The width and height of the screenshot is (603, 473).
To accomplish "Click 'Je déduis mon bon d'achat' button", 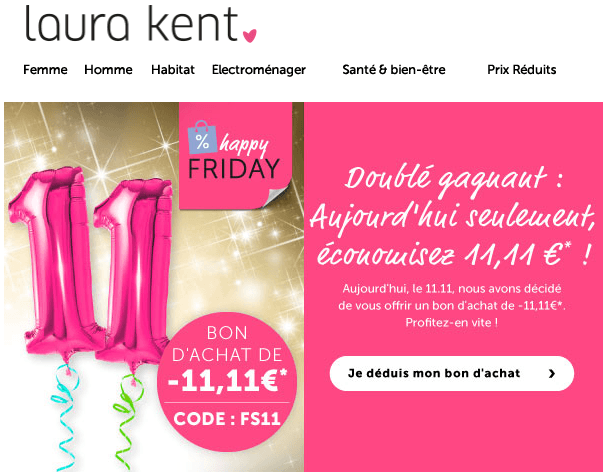I will tap(451, 373).
